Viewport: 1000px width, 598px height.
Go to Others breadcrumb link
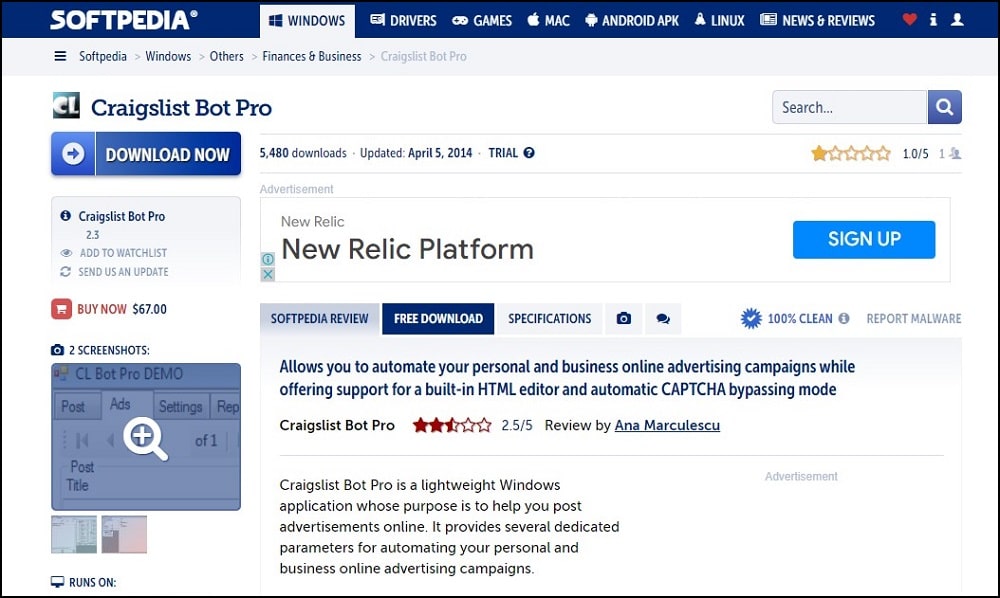point(226,56)
